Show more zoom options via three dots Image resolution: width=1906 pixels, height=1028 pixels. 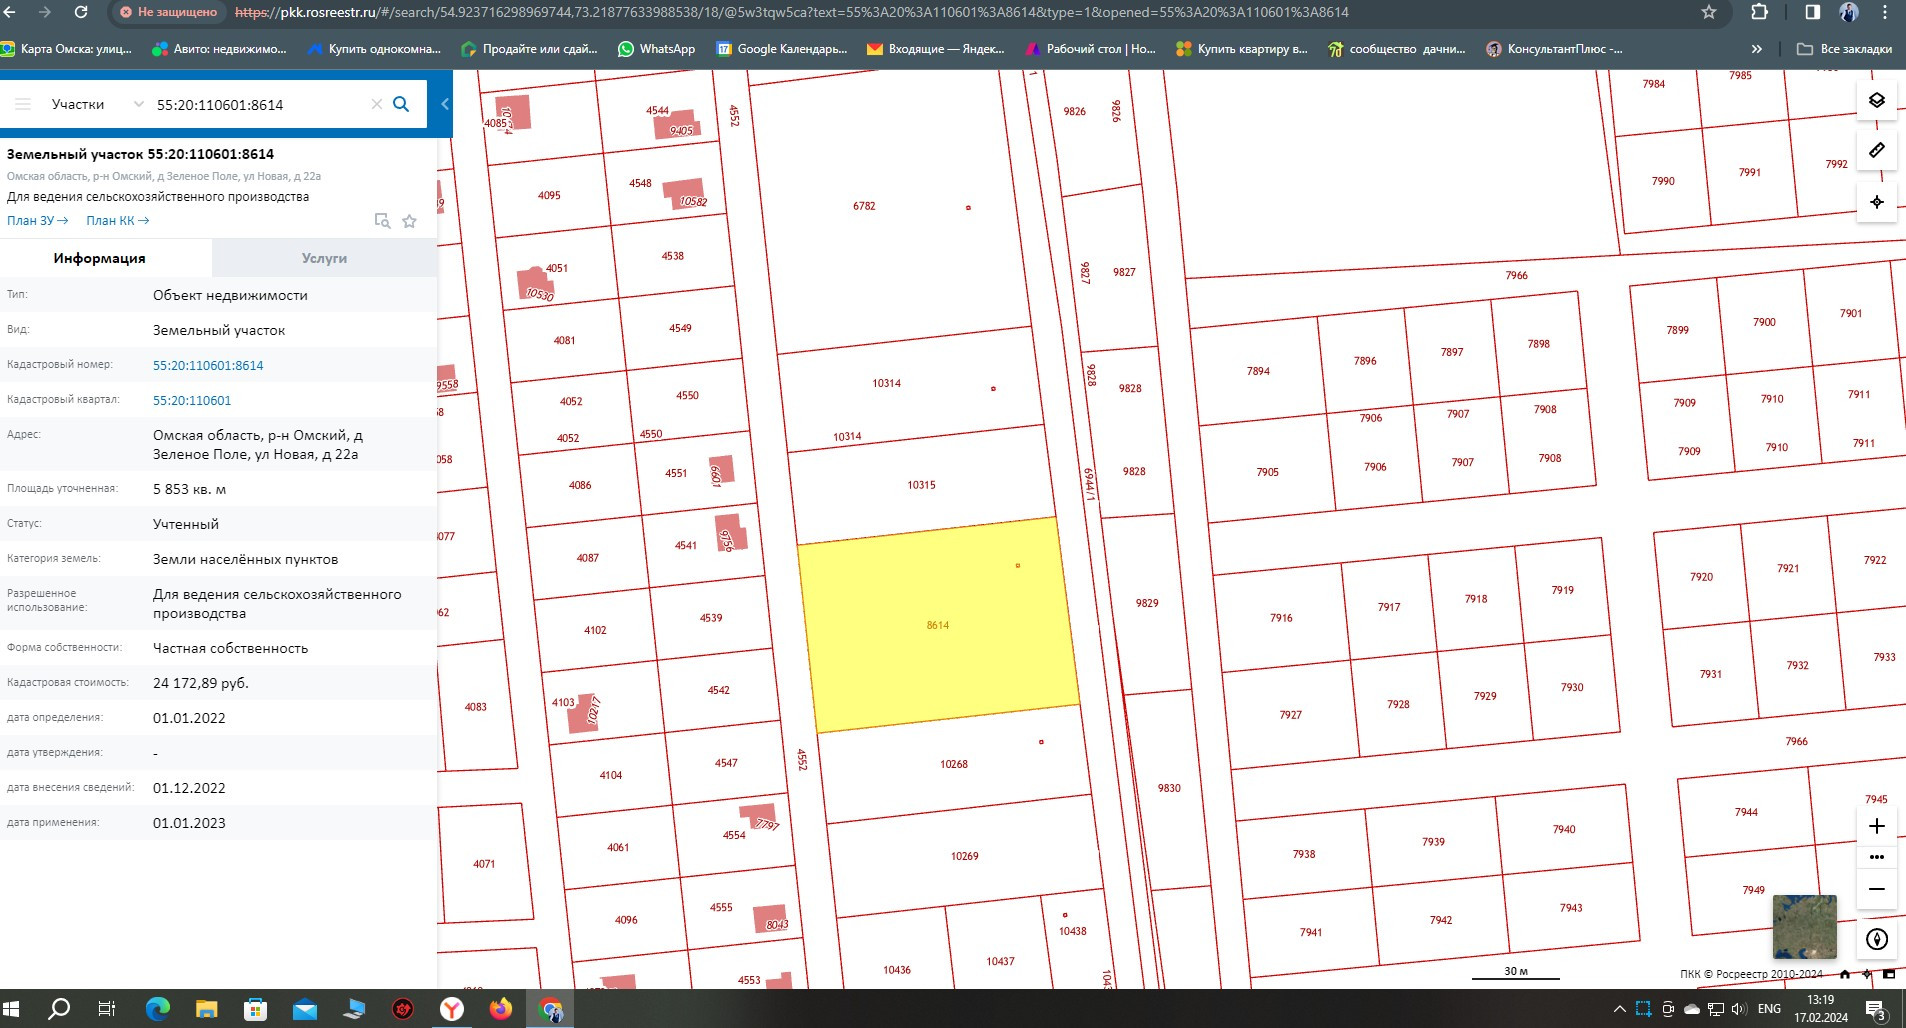(1876, 857)
